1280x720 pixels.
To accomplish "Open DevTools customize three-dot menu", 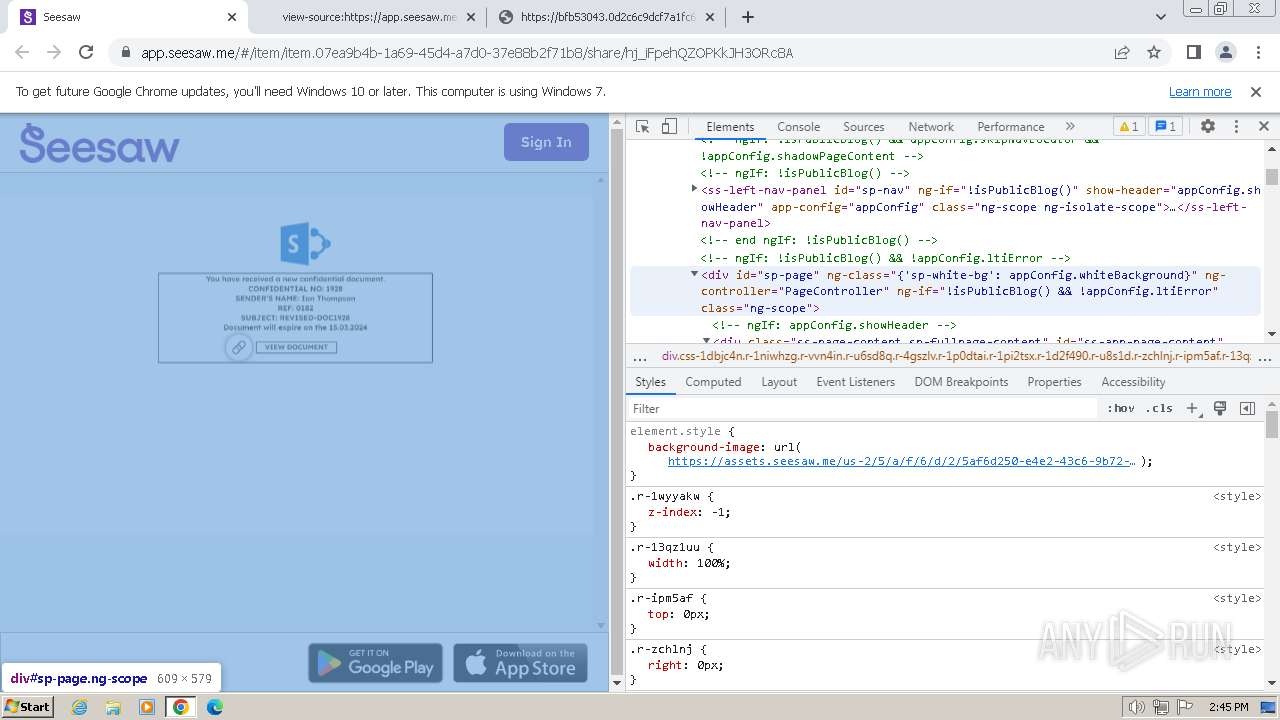I will pos(1236,127).
